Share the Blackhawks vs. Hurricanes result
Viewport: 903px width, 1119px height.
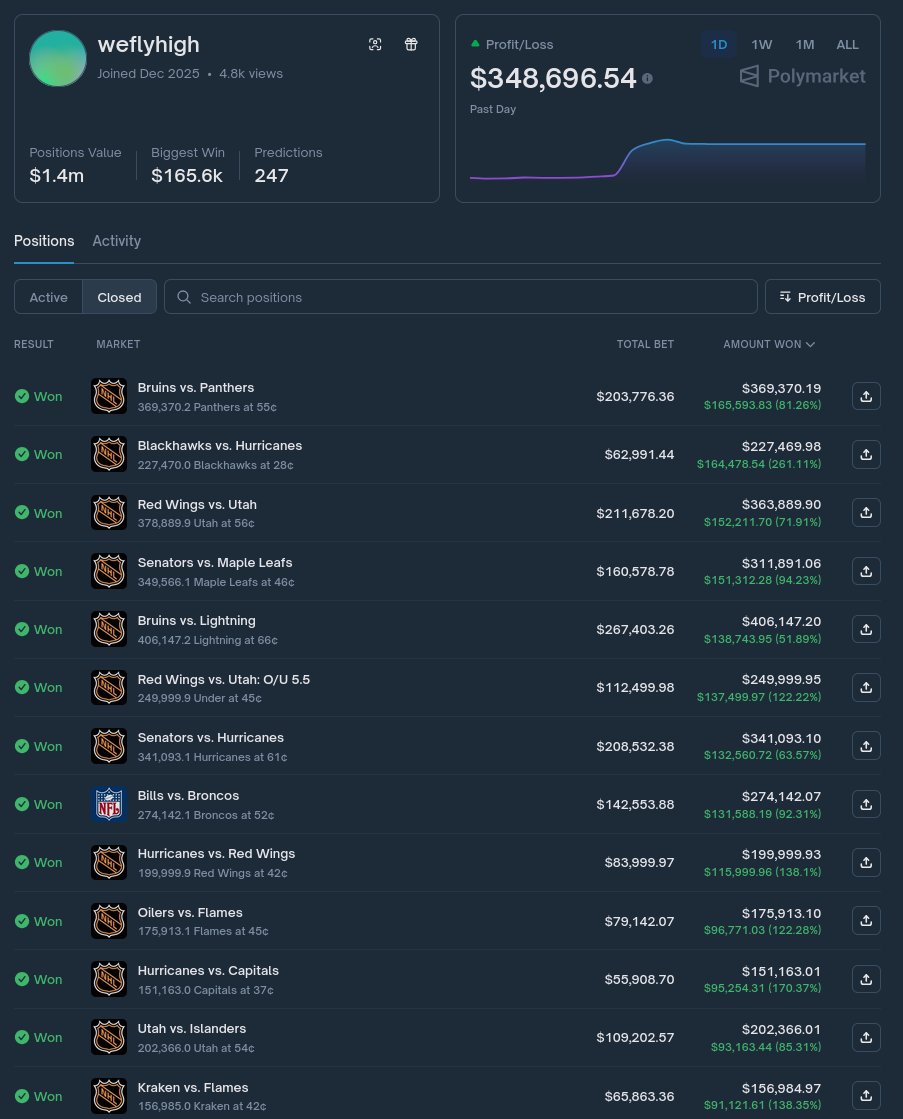tap(866, 455)
